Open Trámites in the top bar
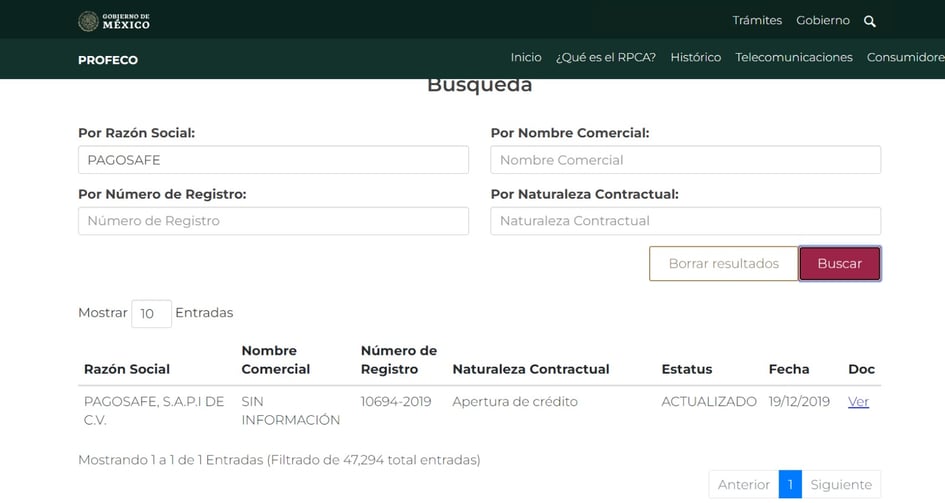Image resolution: width=945 pixels, height=503 pixels. (757, 21)
